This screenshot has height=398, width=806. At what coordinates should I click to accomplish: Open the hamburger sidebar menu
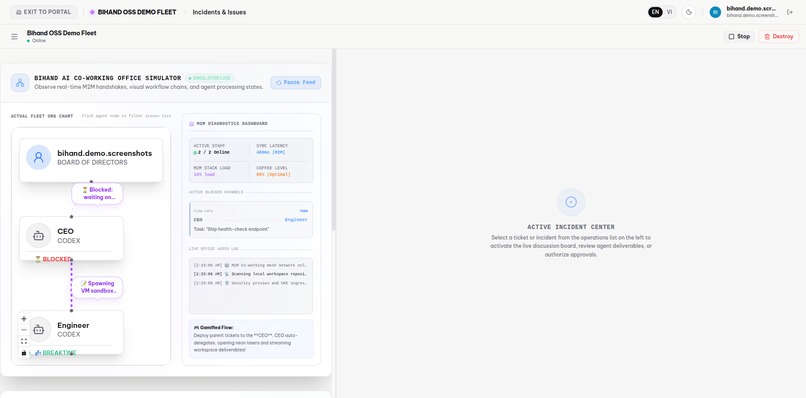click(x=14, y=37)
